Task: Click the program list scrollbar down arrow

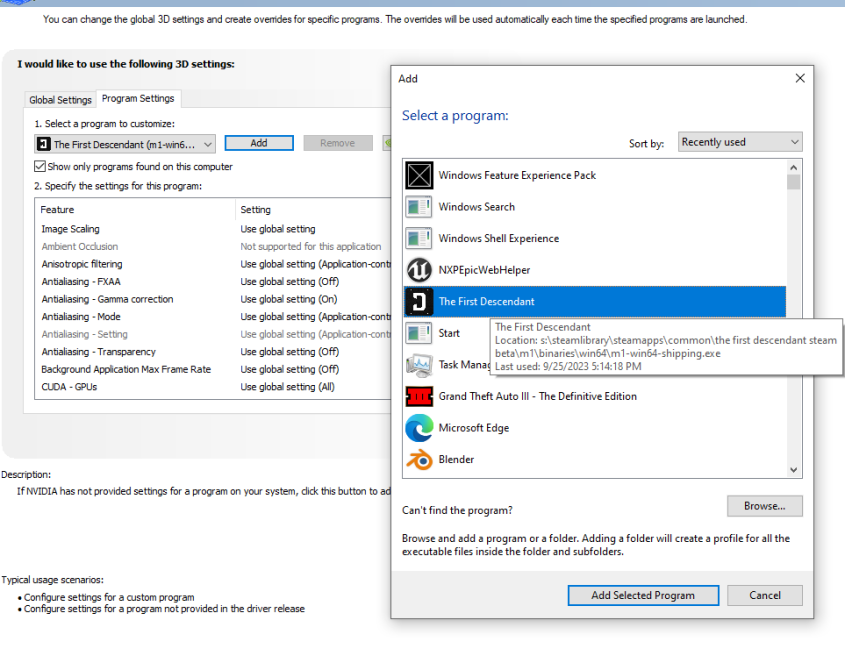Action: [793, 470]
